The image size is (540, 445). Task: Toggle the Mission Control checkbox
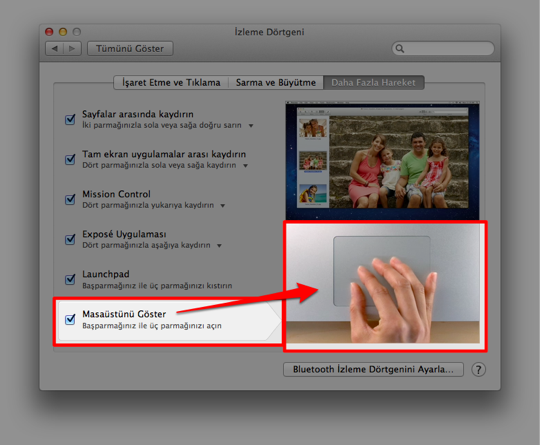click(x=70, y=199)
